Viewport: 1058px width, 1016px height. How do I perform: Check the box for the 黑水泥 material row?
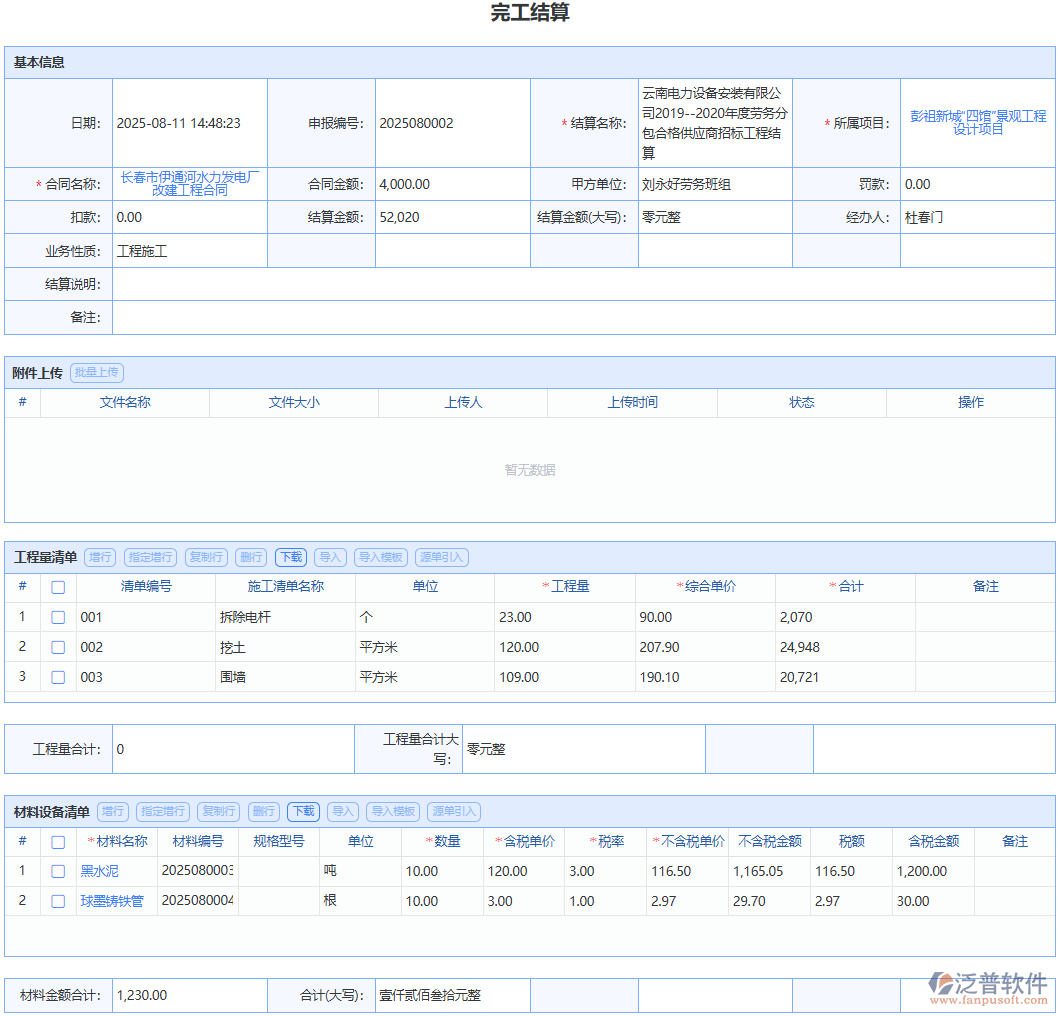[x=58, y=872]
